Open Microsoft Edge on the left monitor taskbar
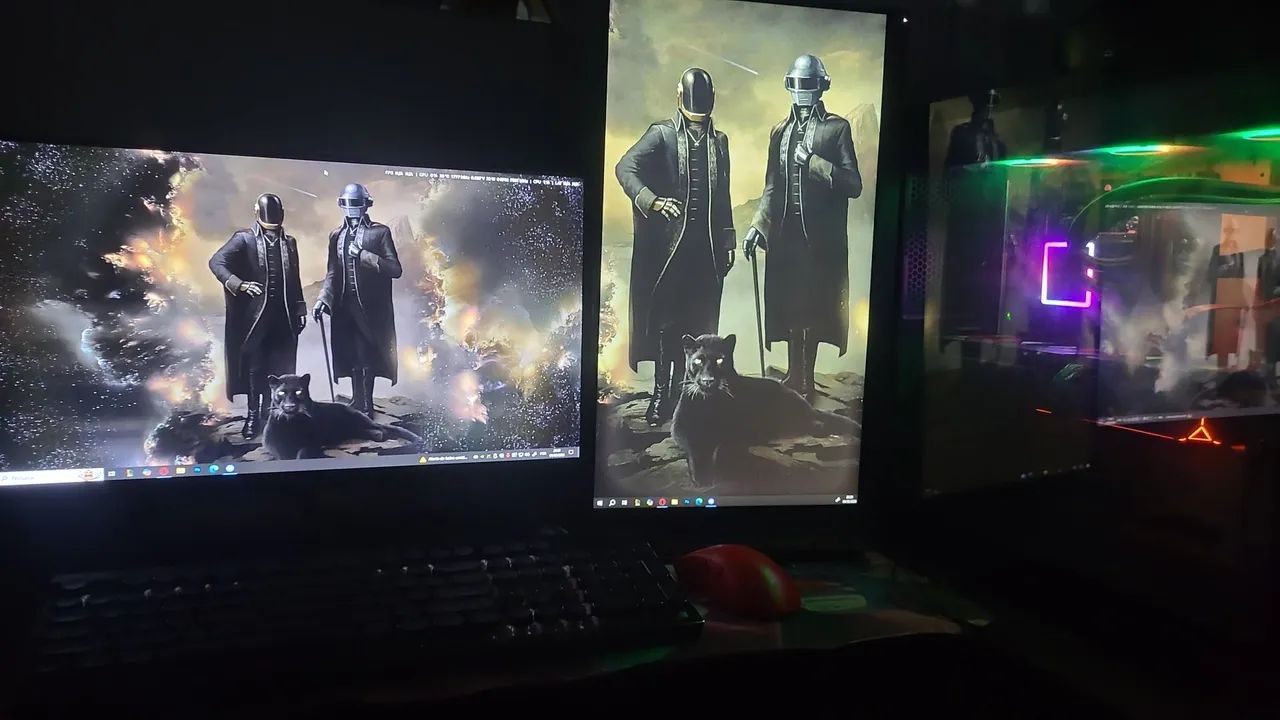The image size is (1280, 720). click(x=214, y=469)
